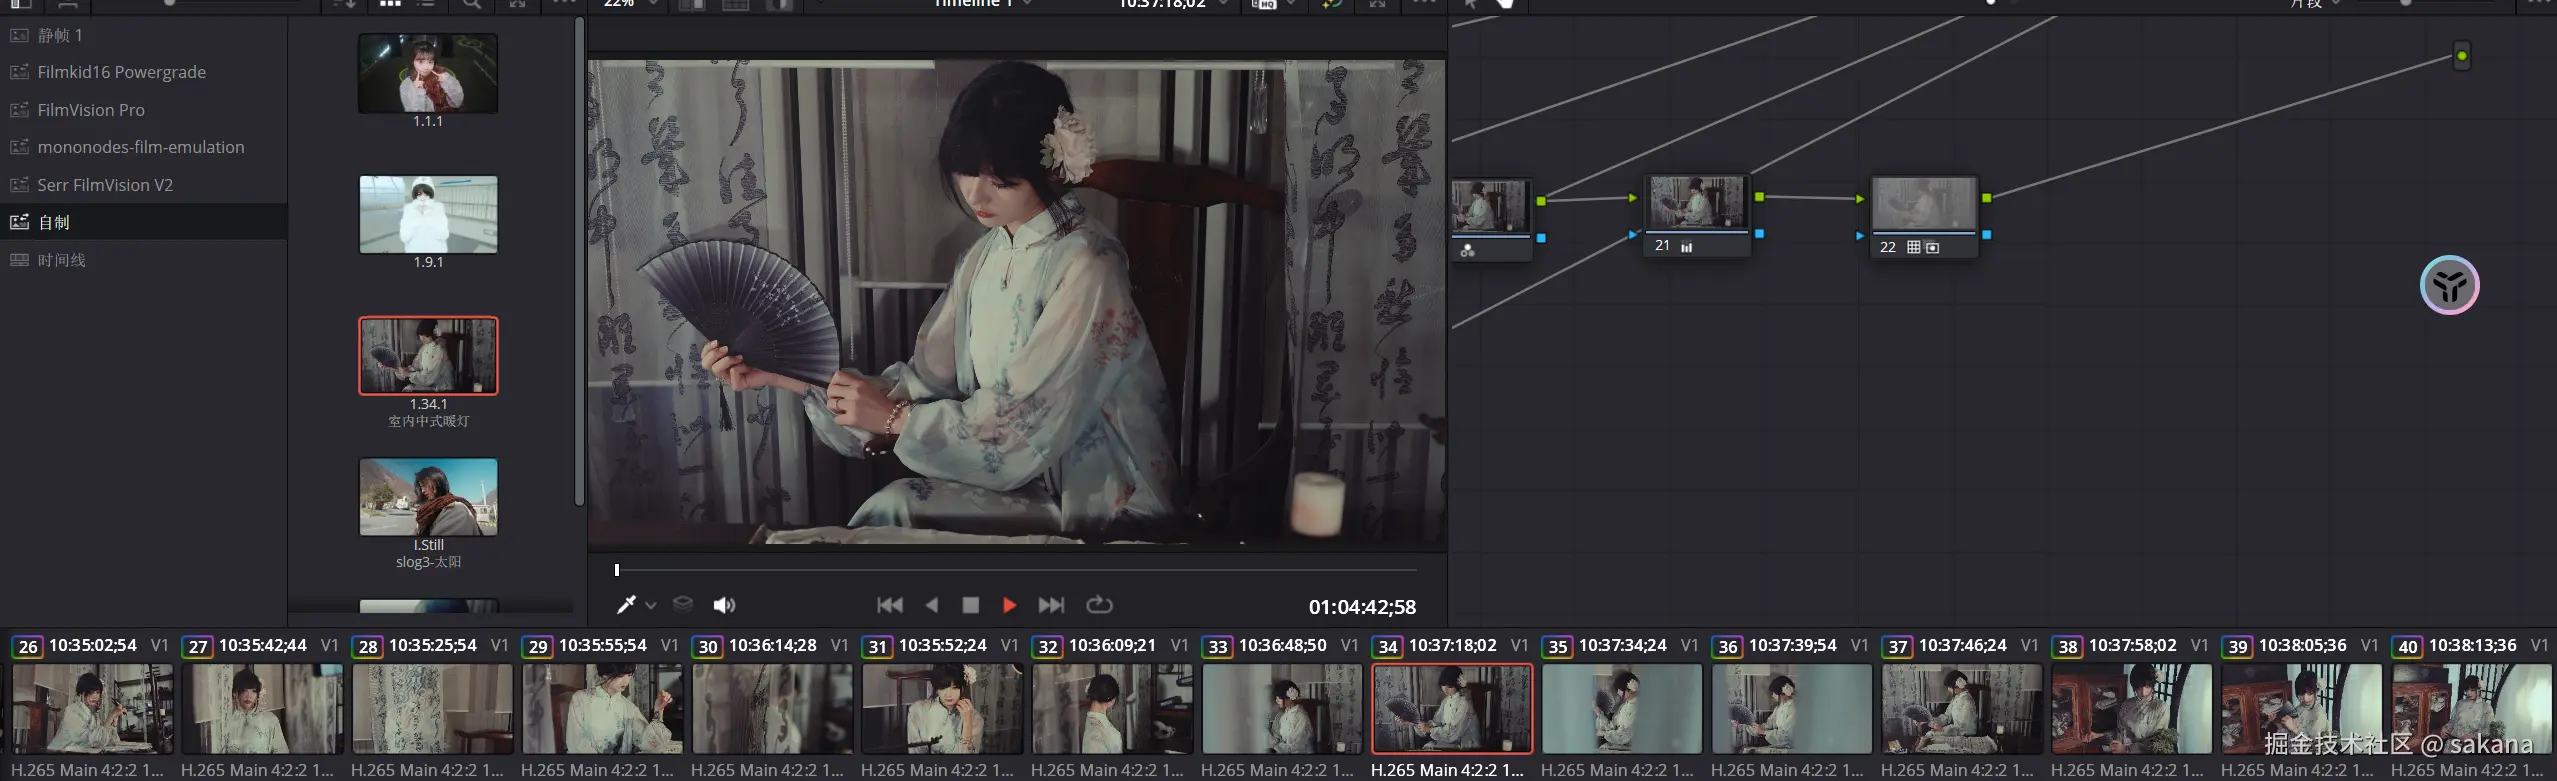Toggle the unmix layers icon
This screenshot has width=2557, height=781.
pos(683,605)
